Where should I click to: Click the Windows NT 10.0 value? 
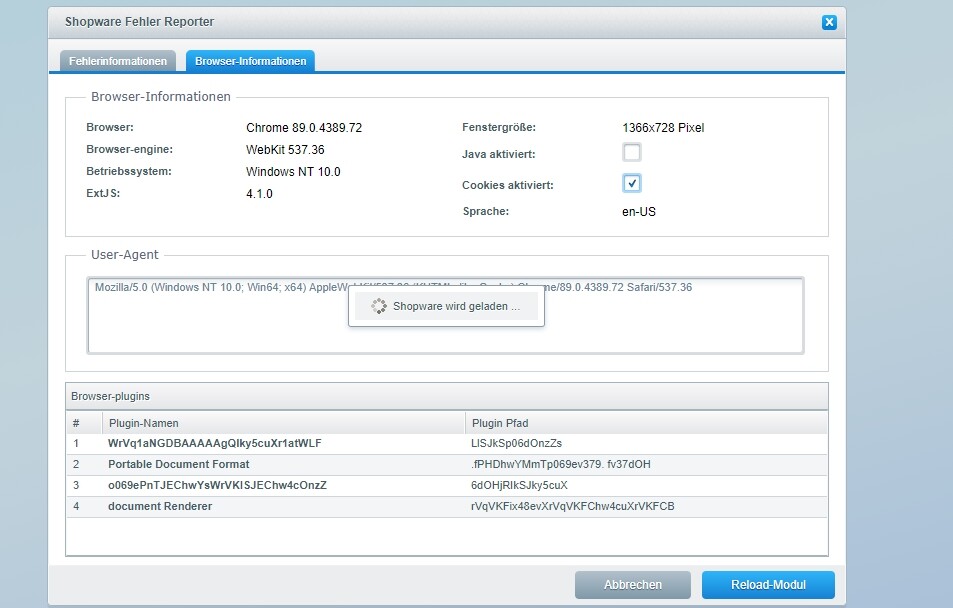click(x=293, y=171)
